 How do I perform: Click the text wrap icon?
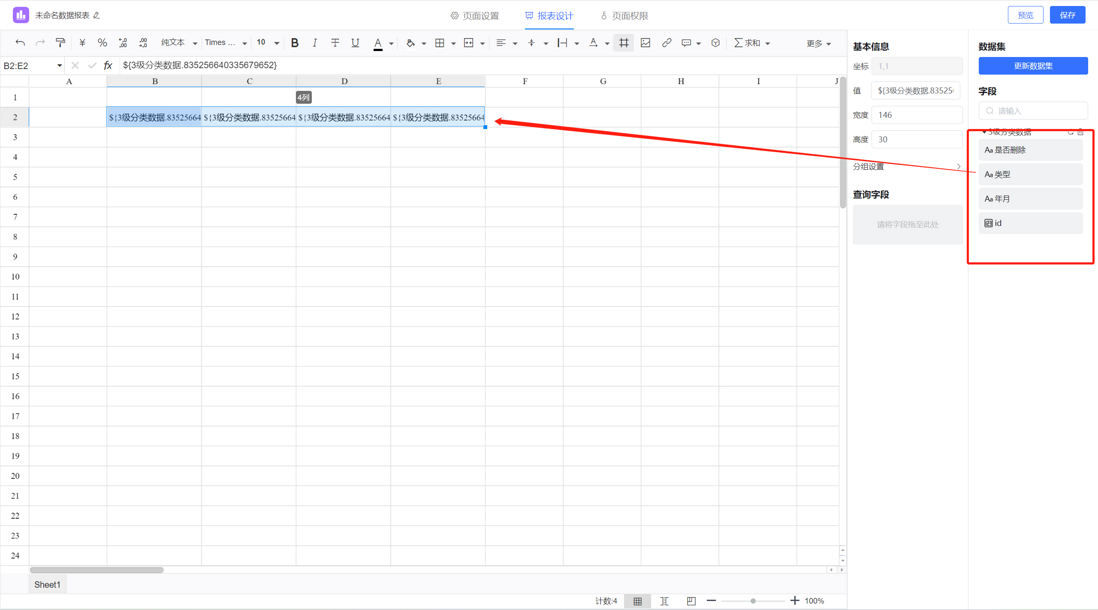[562, 43]
